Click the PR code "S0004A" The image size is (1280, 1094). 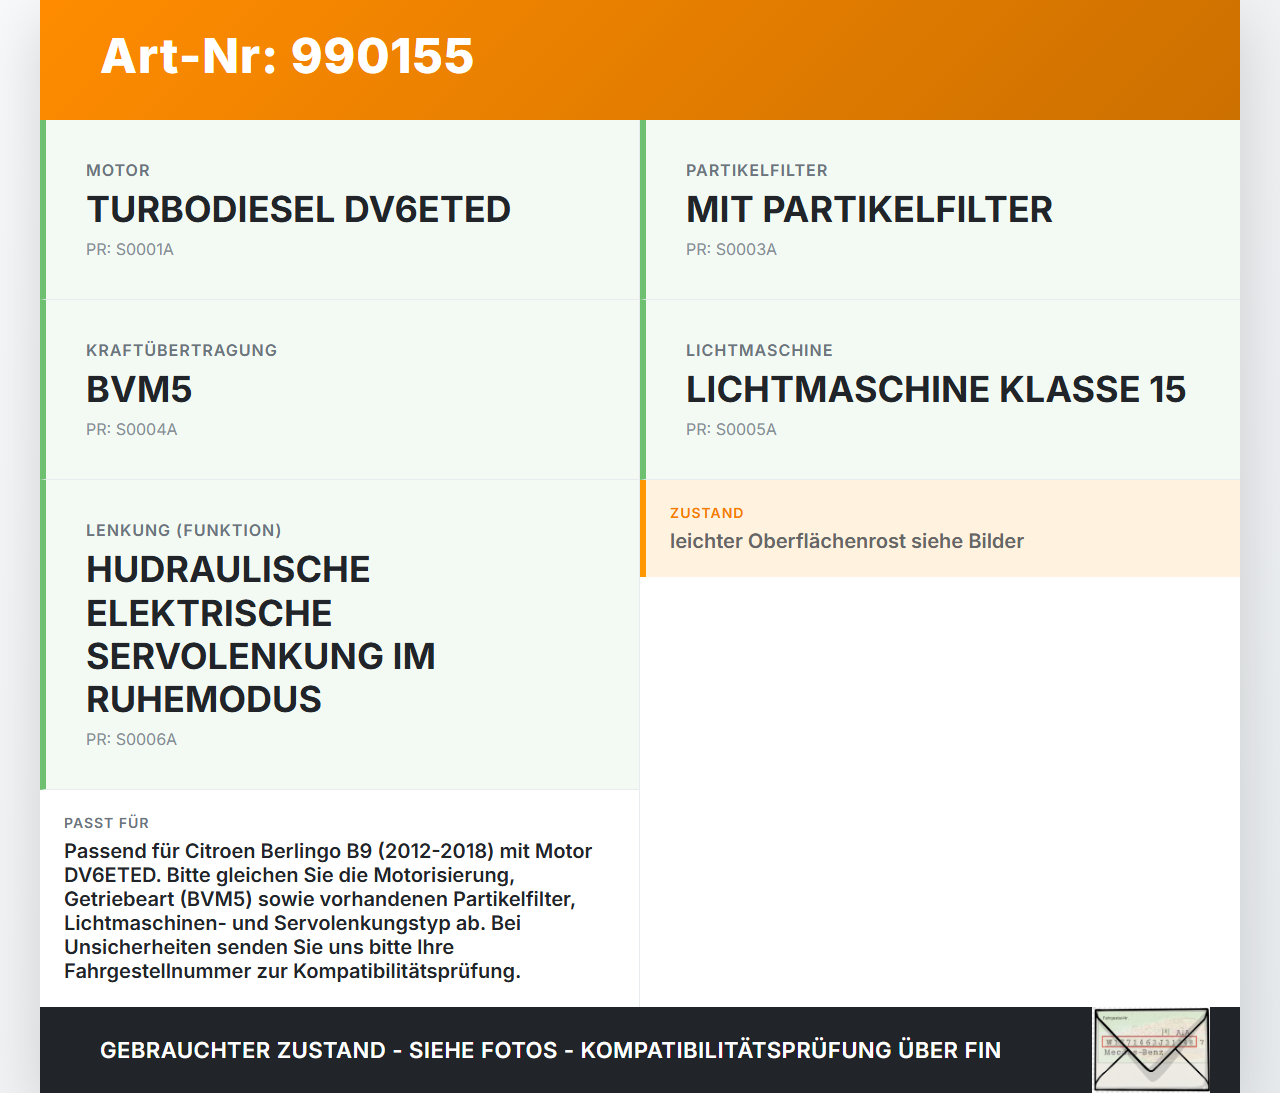pyautogui.click(x=146, y=430)
